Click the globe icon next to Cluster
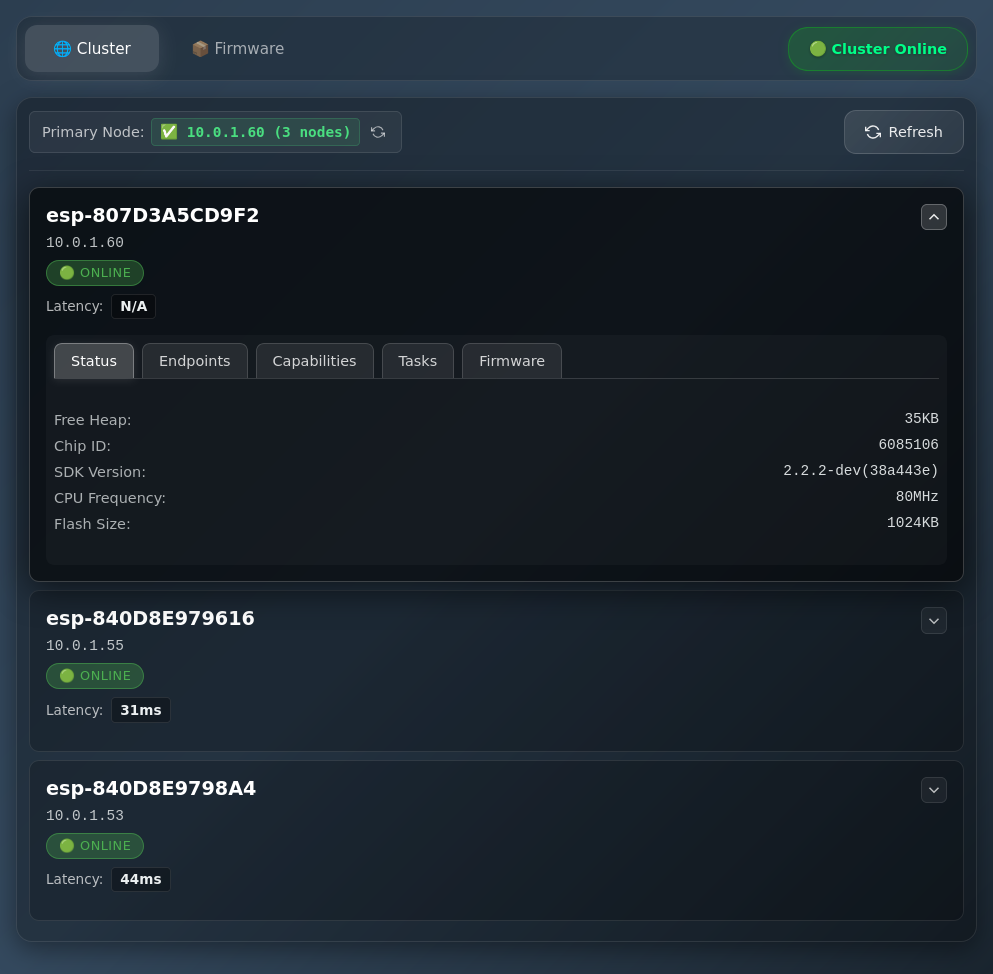Screen dimensions: 993x974 coord(62,48)
